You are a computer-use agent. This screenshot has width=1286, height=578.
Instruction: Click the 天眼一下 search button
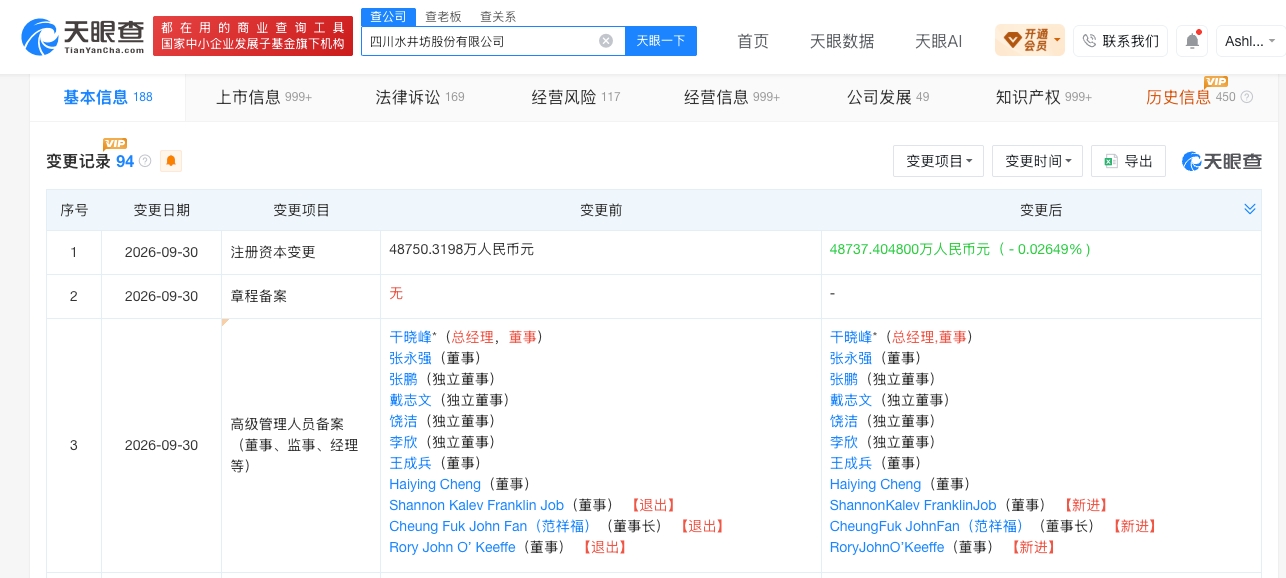661,41
